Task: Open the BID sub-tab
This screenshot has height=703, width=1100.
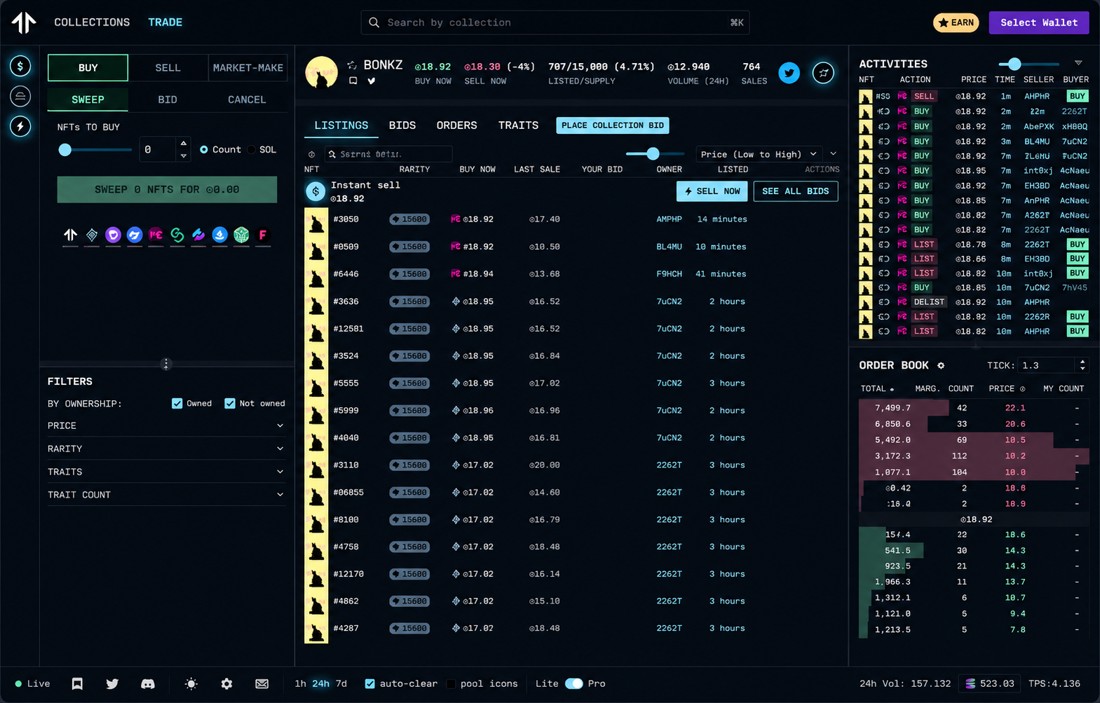Action: tap(168, 100)
